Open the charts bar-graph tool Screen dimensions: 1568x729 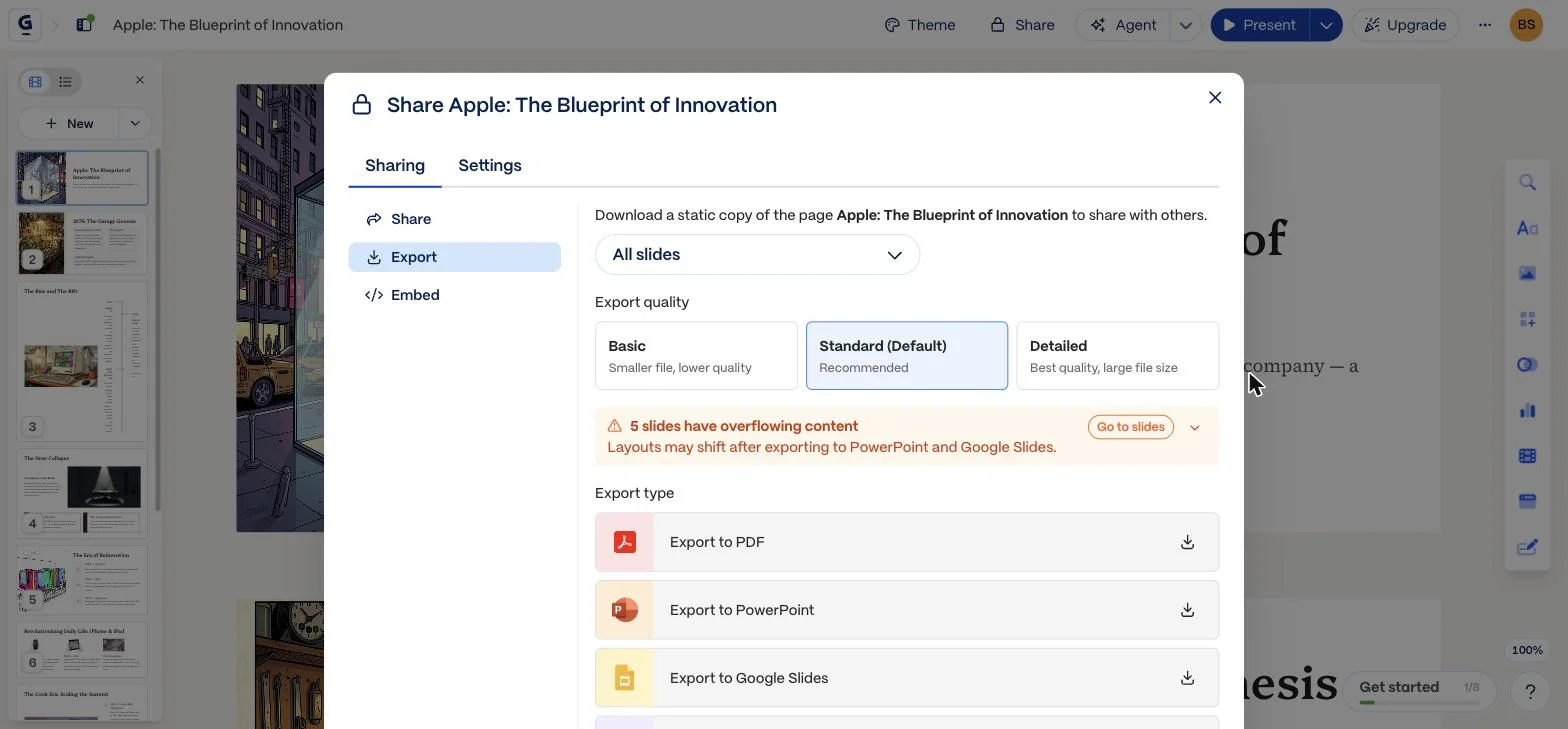pyautogui.click(x=1527, y=410)
